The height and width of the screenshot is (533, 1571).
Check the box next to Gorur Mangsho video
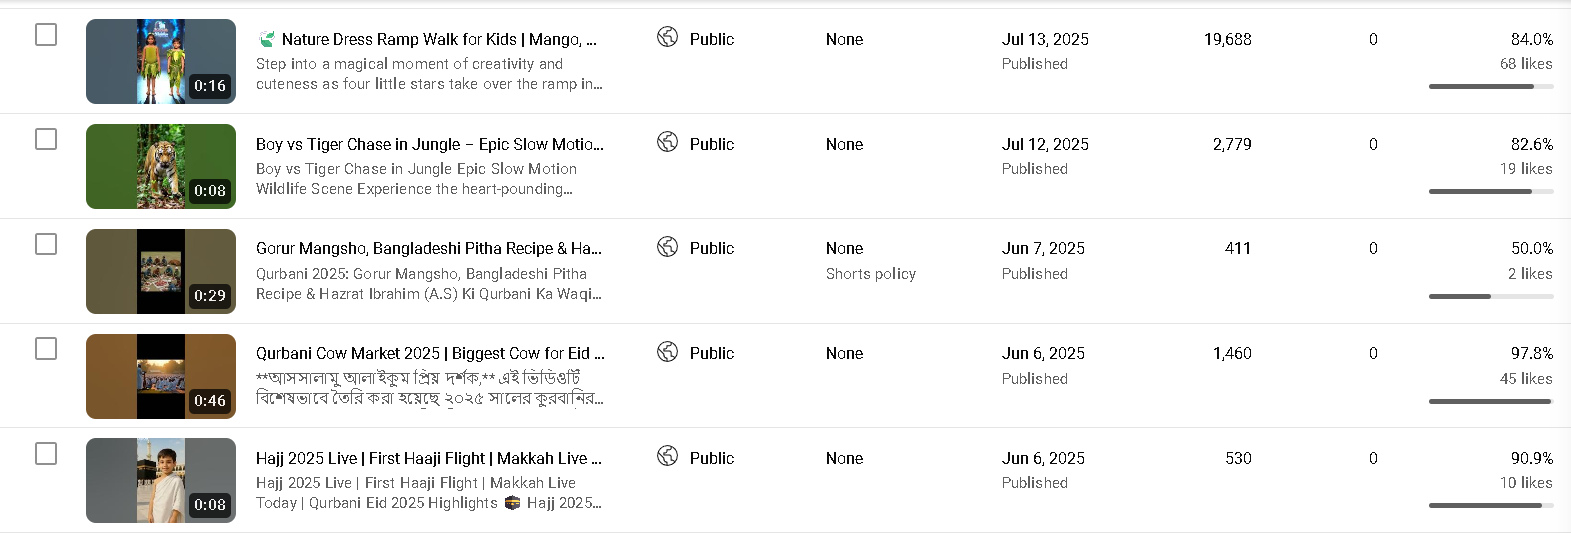point(46,244)
